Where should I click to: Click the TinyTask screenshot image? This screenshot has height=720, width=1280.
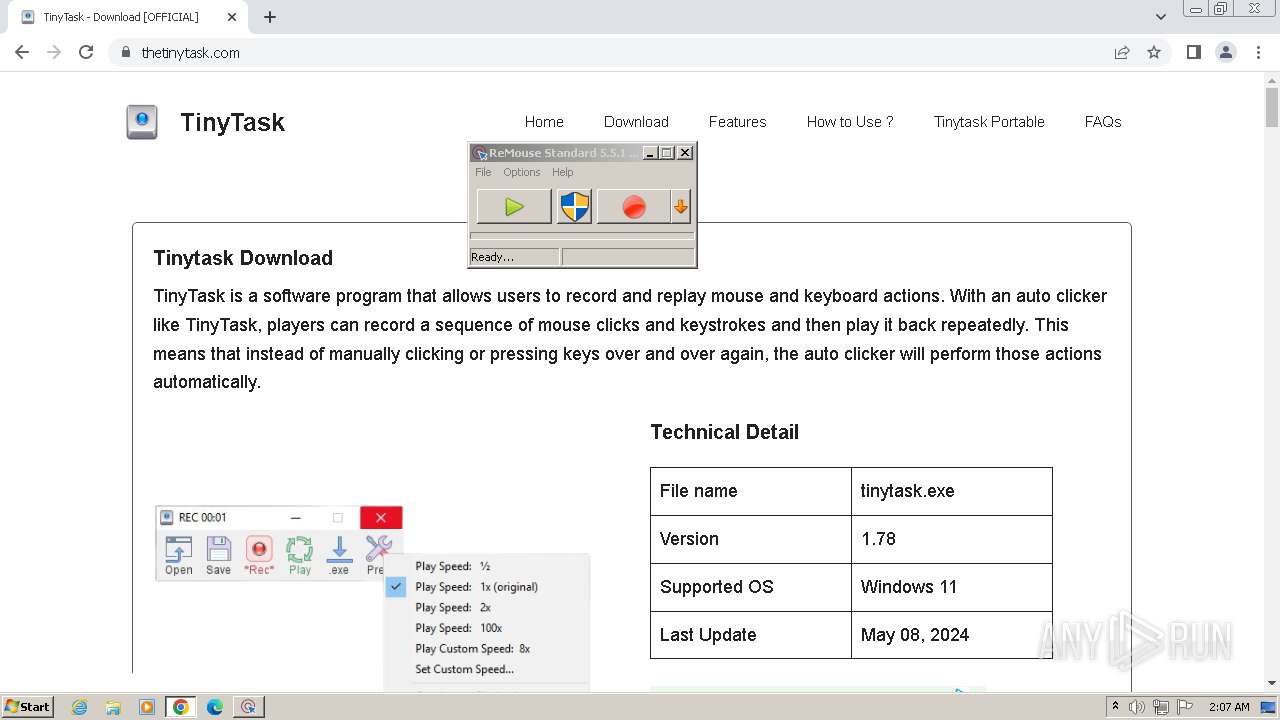[372, 598]
